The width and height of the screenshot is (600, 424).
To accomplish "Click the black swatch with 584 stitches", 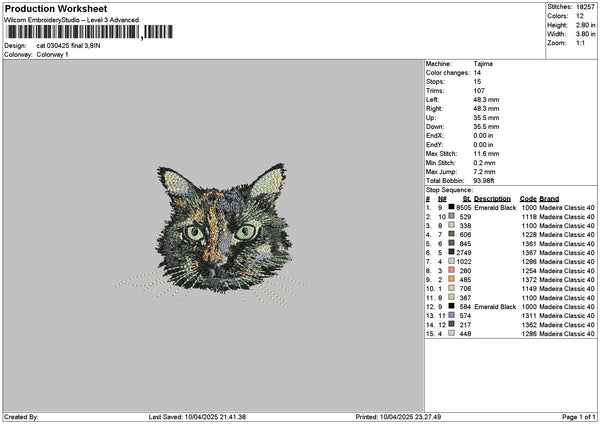I will coord(452,307).
